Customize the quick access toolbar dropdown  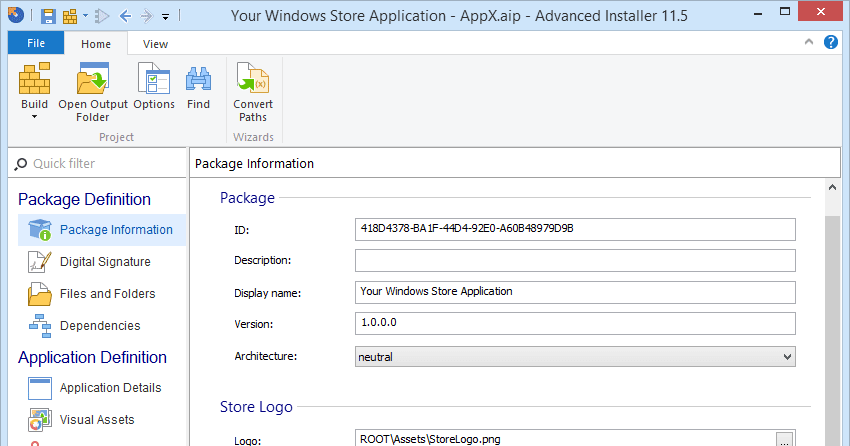click(x=165, y=17)
